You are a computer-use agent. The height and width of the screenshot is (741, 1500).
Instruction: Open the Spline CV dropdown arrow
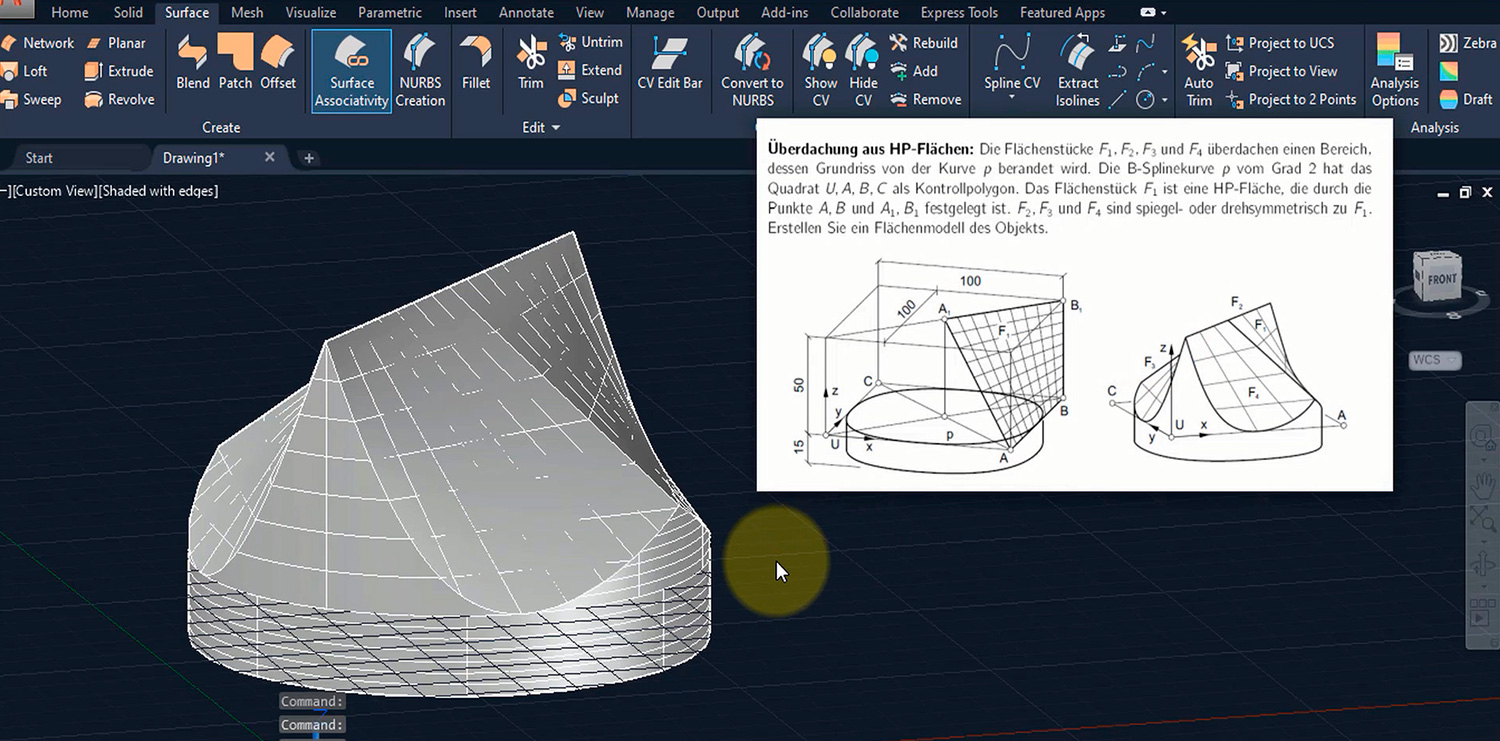(1012, 98)
